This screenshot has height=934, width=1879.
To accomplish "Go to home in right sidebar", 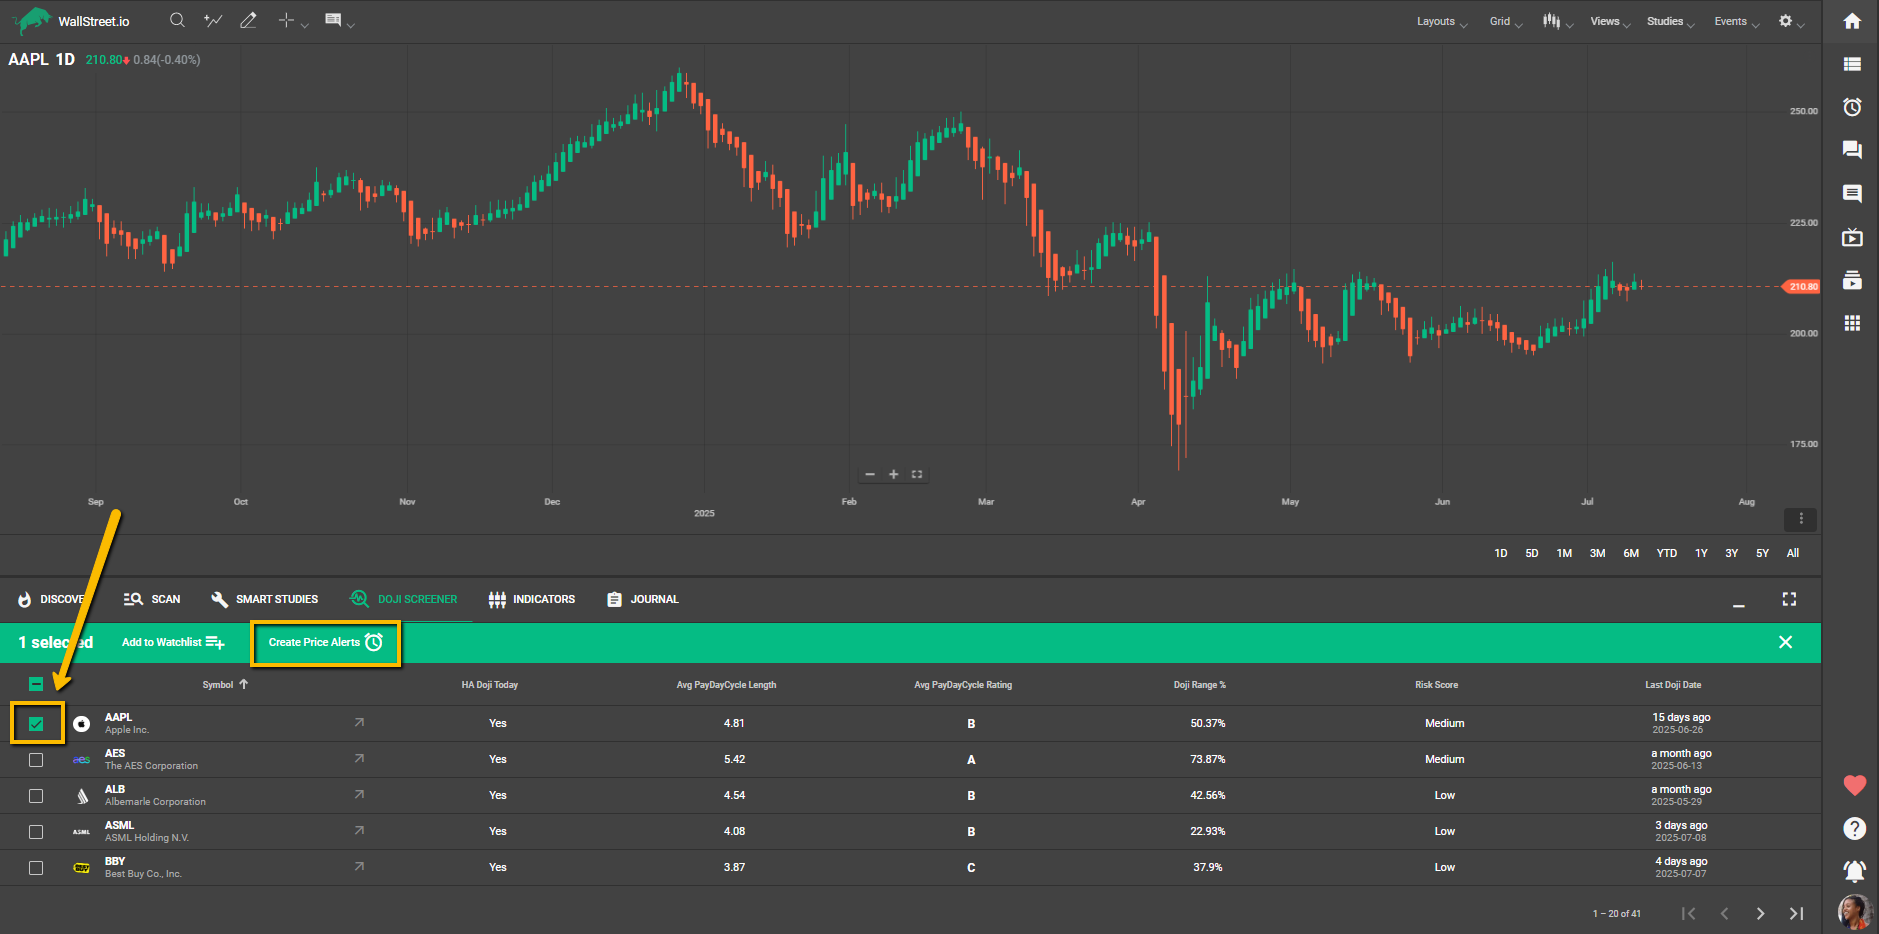I will (x=1852, y=21).
